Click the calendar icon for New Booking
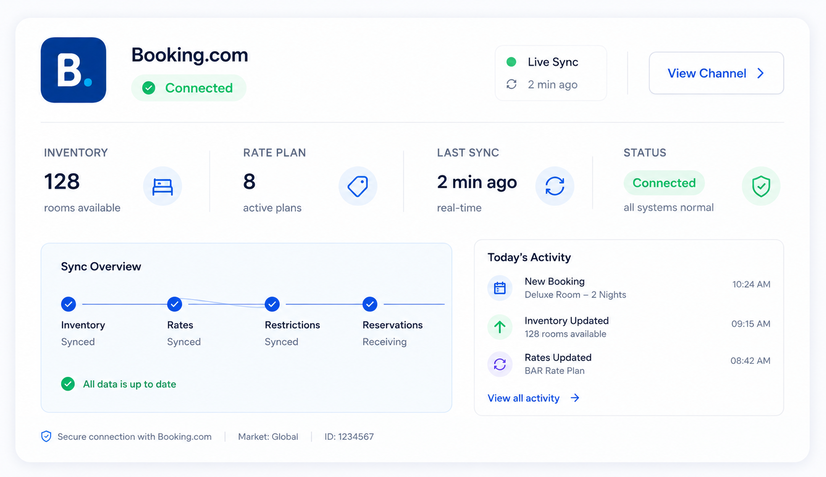 coord(500,288)
